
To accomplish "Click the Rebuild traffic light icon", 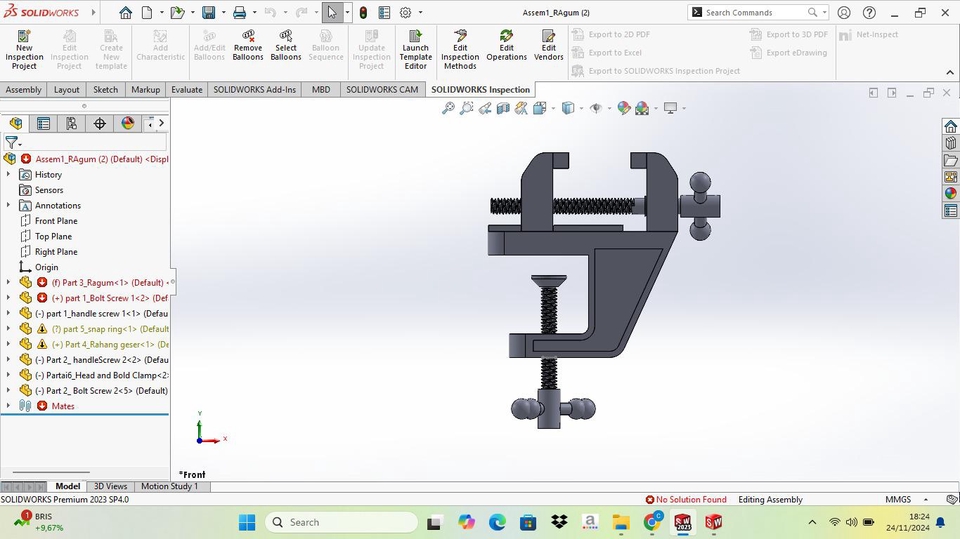I will coord(363,12).
